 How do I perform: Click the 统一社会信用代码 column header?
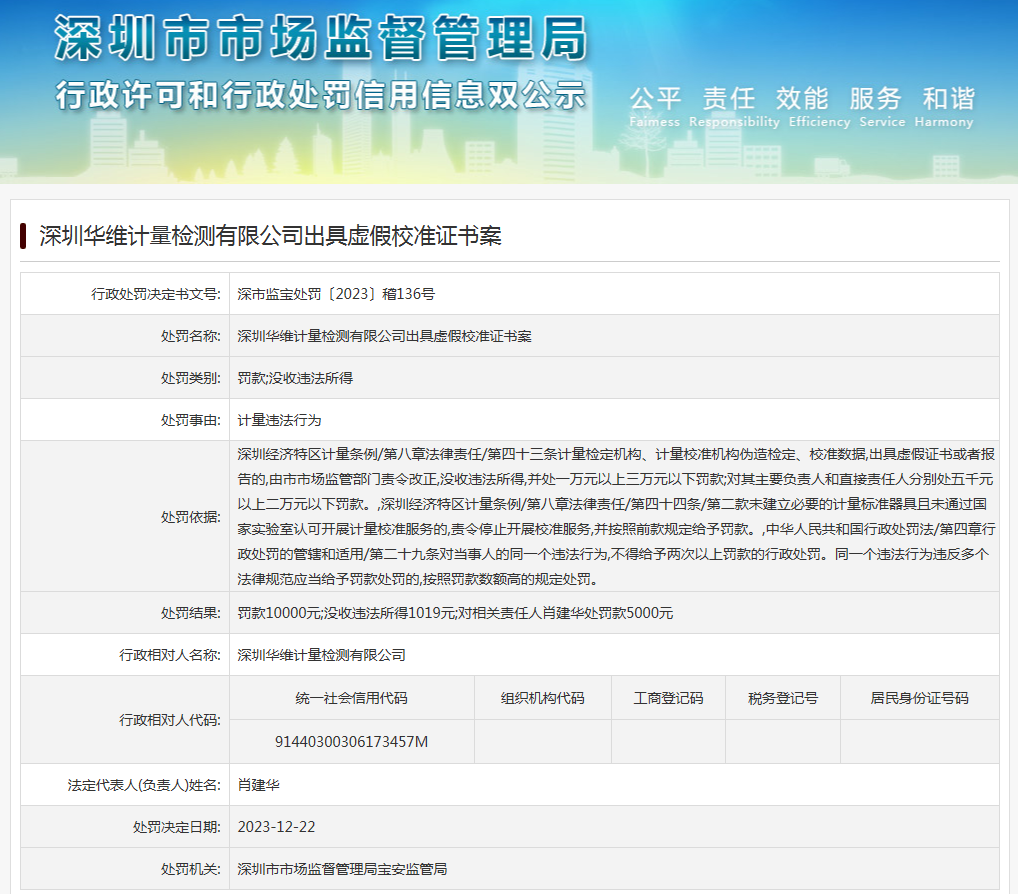(351, 698)
